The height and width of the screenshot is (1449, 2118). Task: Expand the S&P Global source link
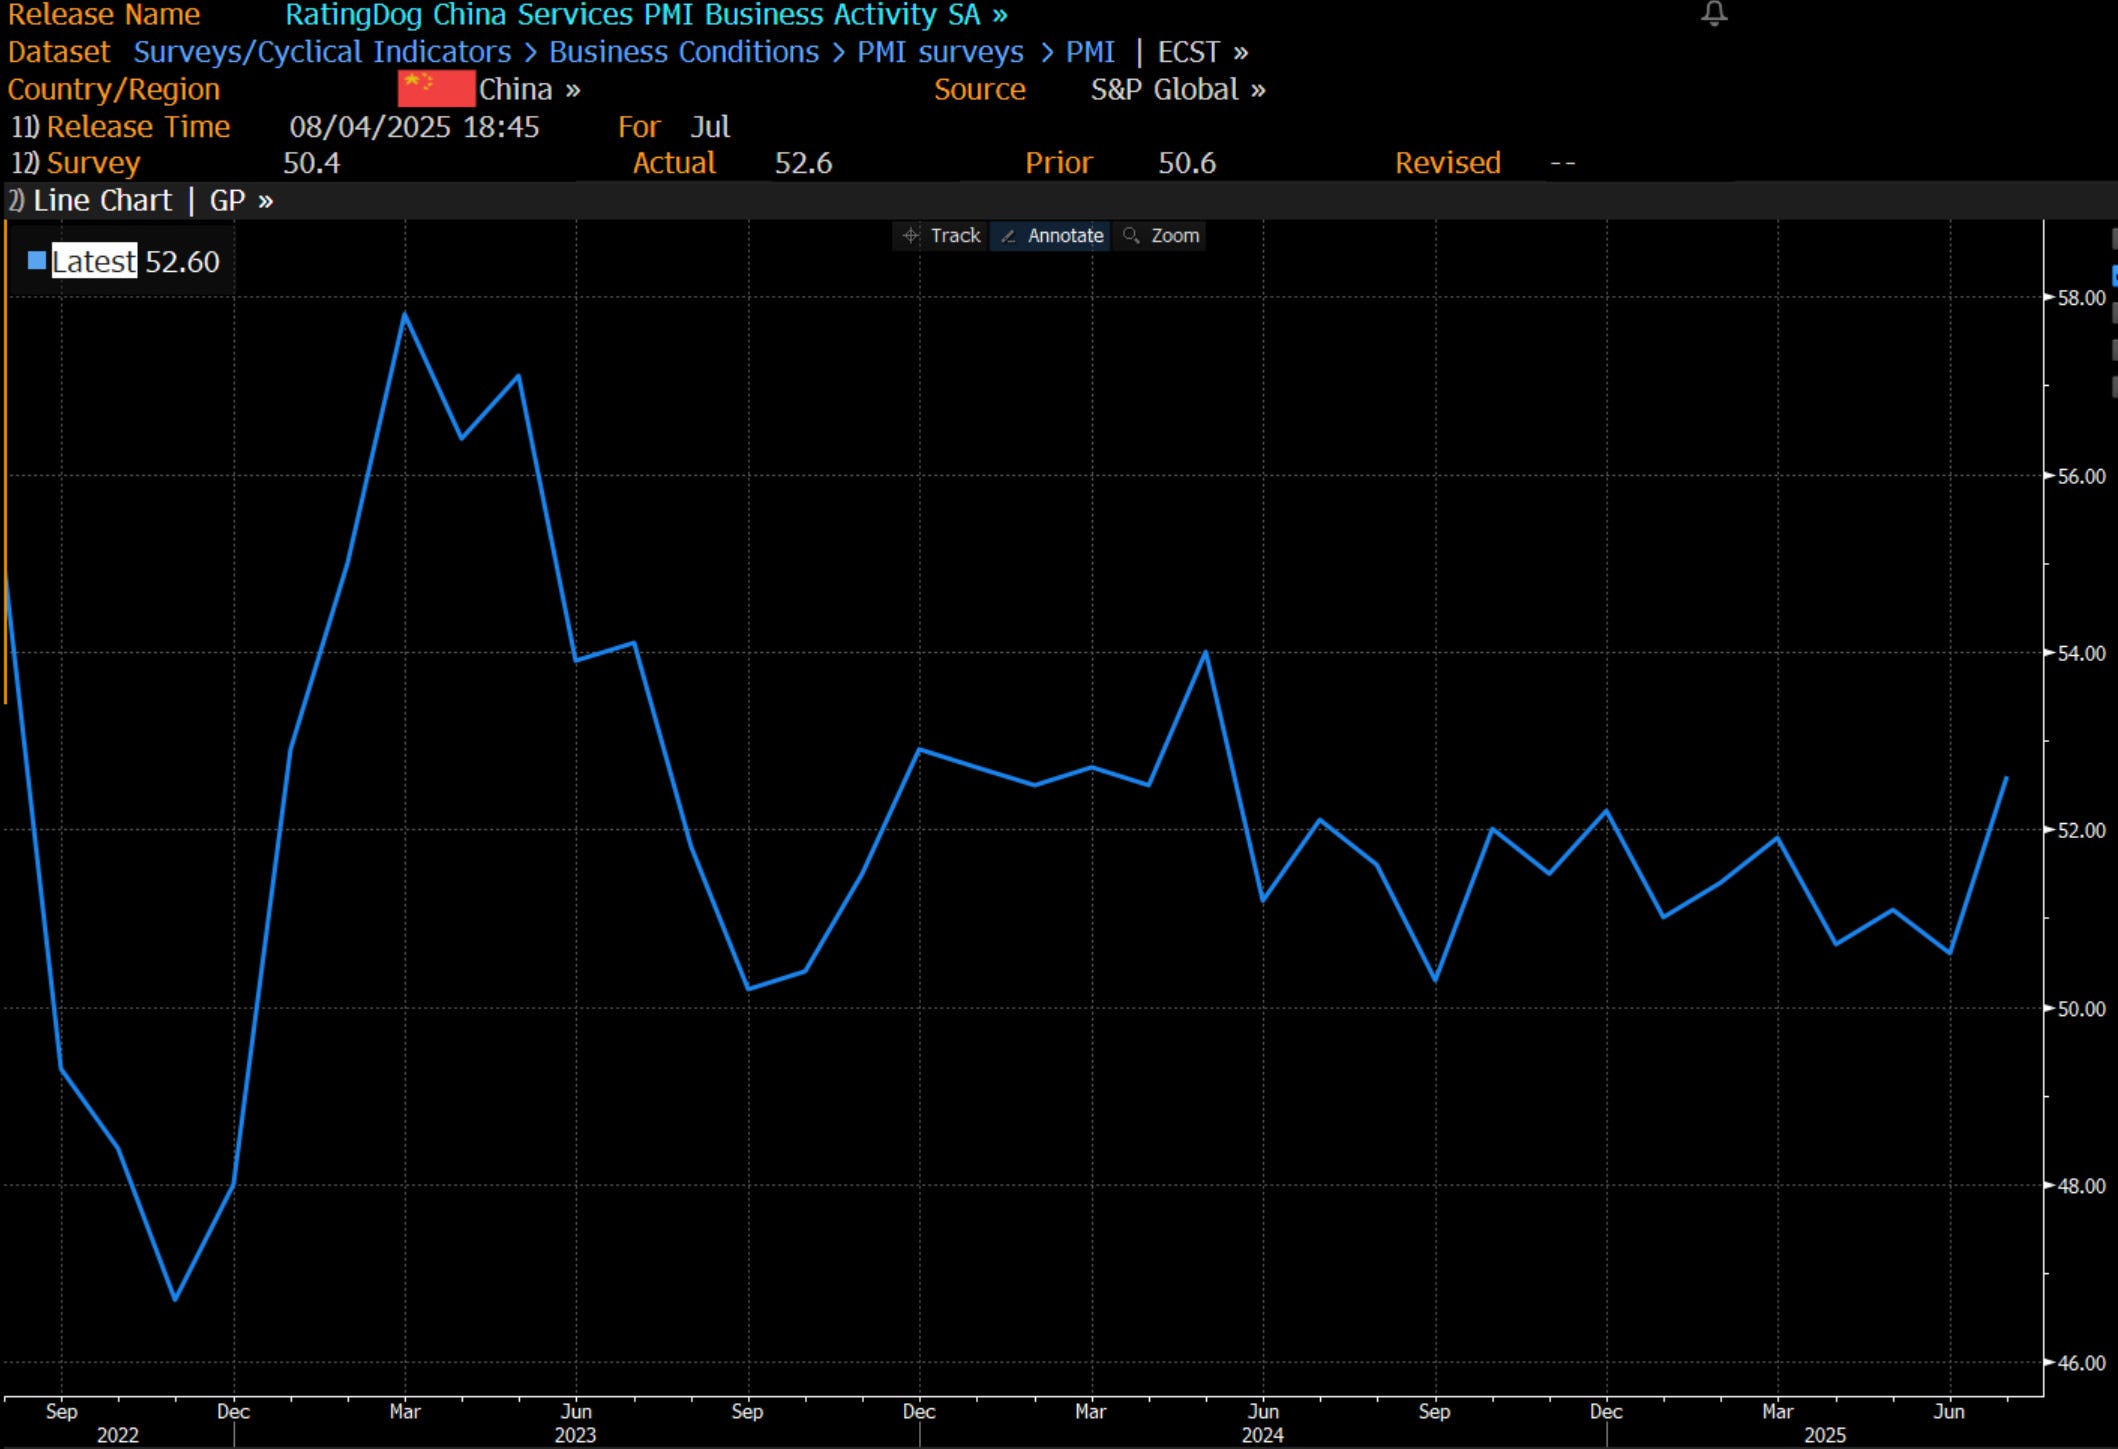click(x=1177, y=89)
